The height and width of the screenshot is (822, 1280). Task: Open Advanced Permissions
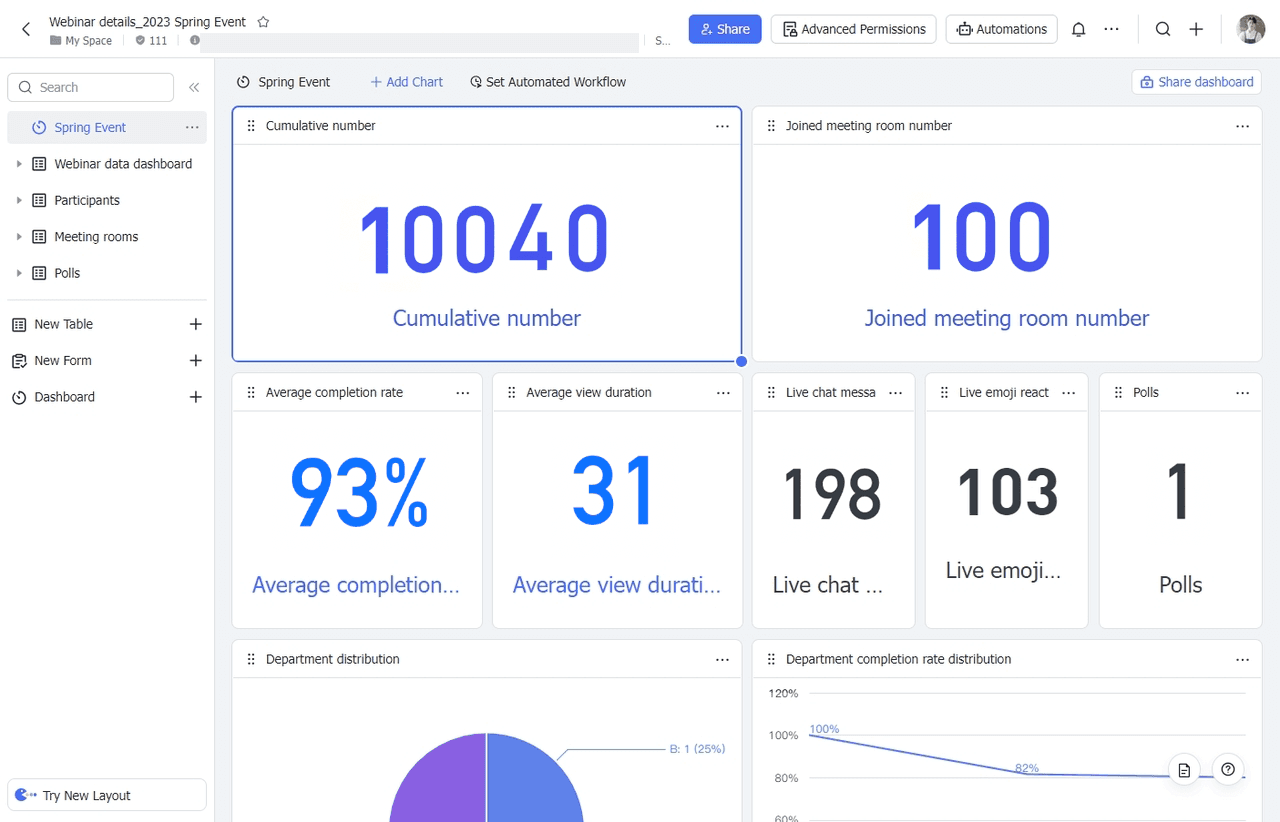coord(854,29)
